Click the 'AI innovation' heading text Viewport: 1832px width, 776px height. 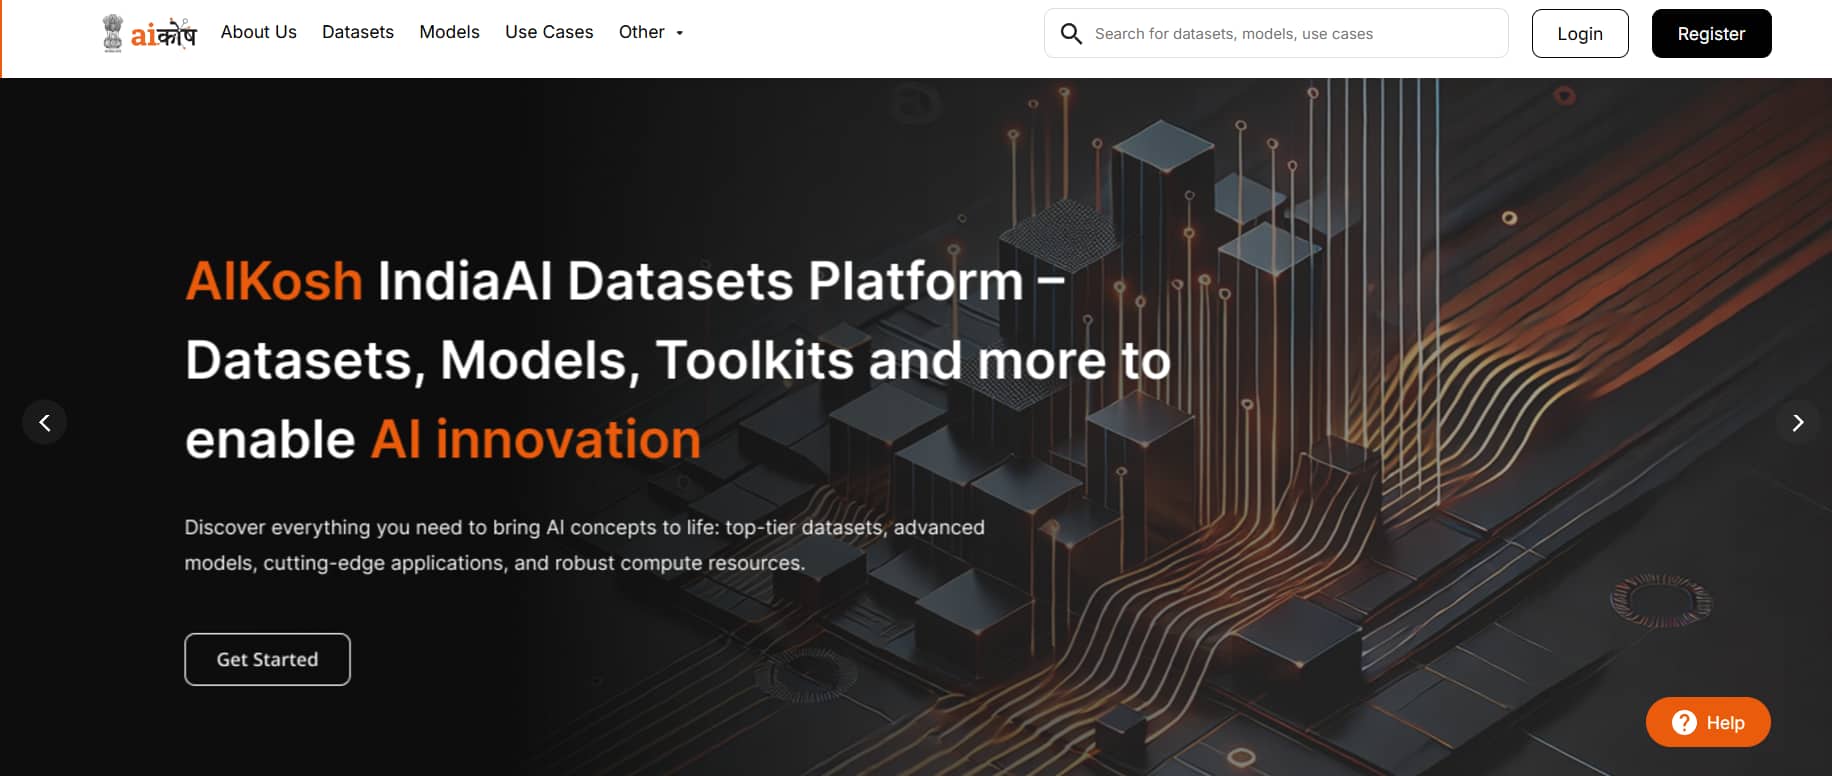[x=536, y=440]
